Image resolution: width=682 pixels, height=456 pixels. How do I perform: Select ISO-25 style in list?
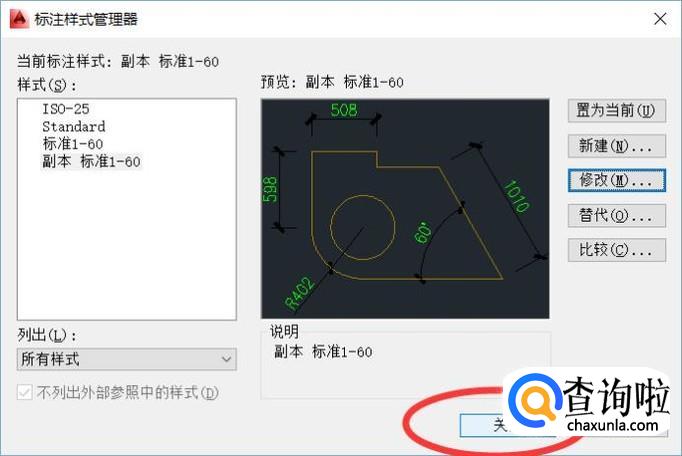pyautogui.click(x=66, y=109)
